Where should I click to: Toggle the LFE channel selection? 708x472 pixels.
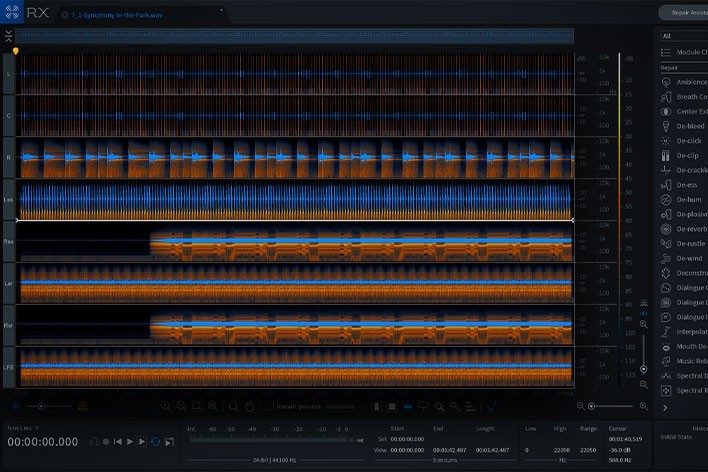pyautogui.click(x=9, y=367)
